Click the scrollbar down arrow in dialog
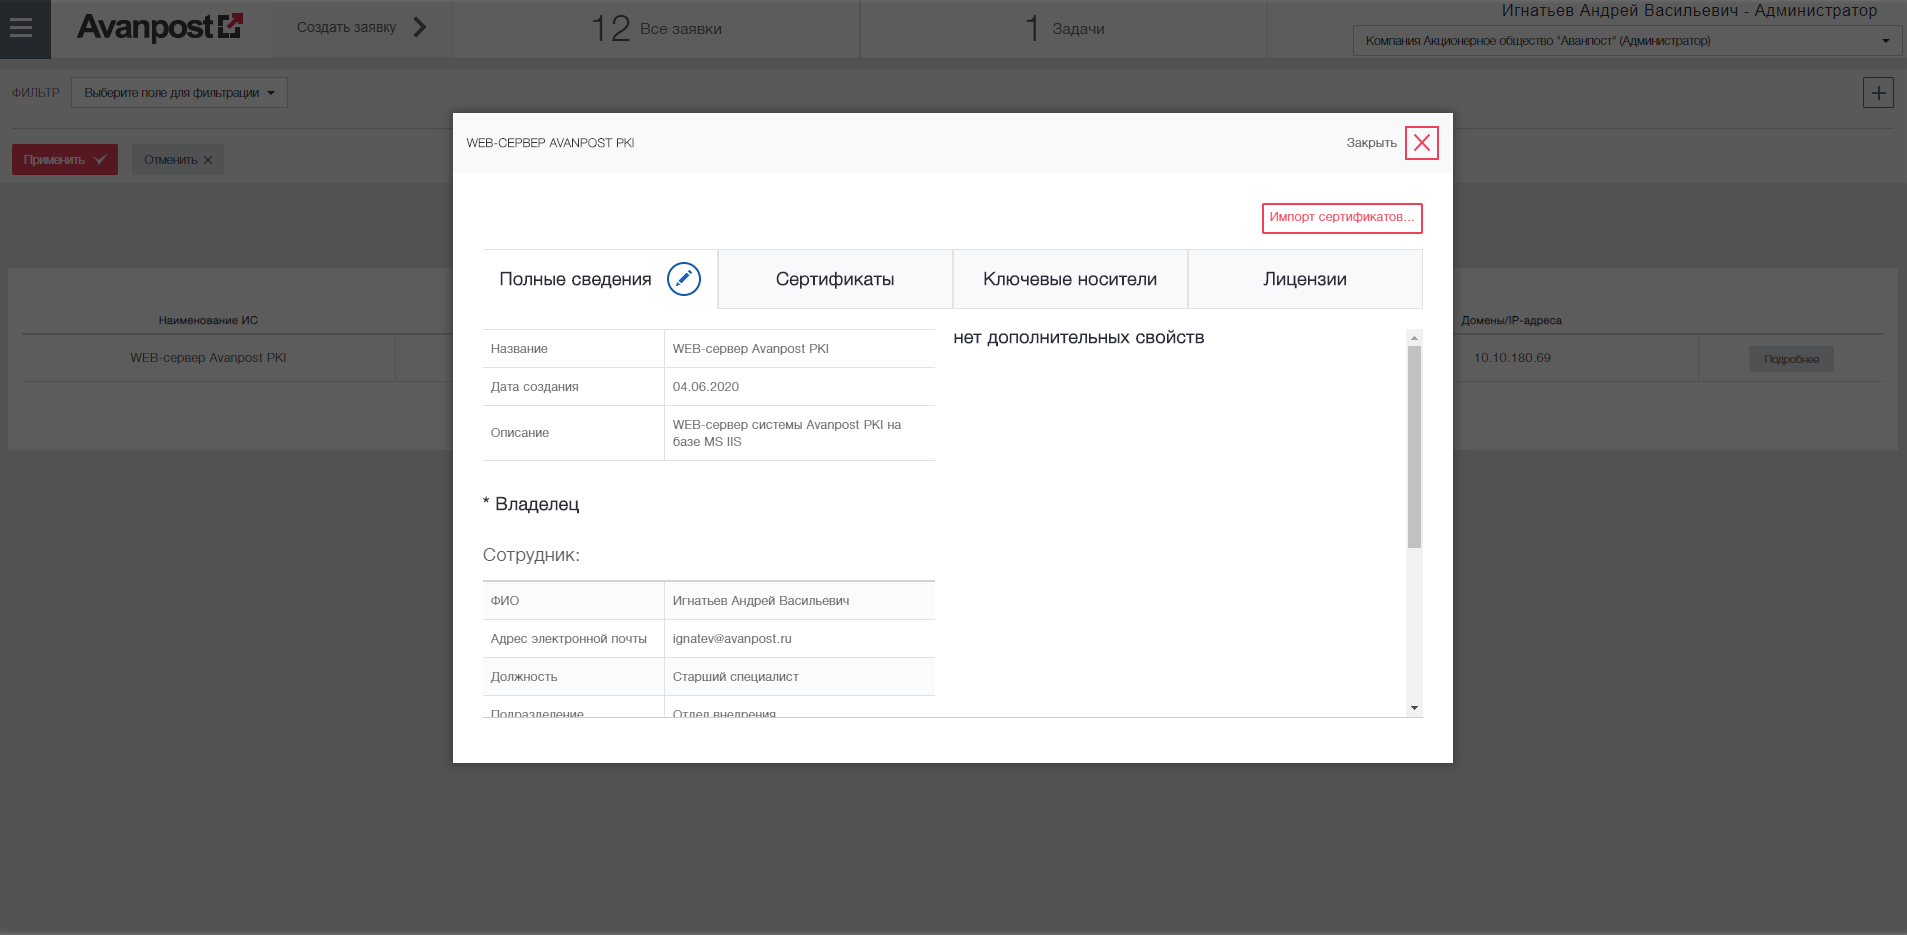Image resolution: width=1907 pixels, height=935 pixels. pyautogui.click(x=1414, y=708)
